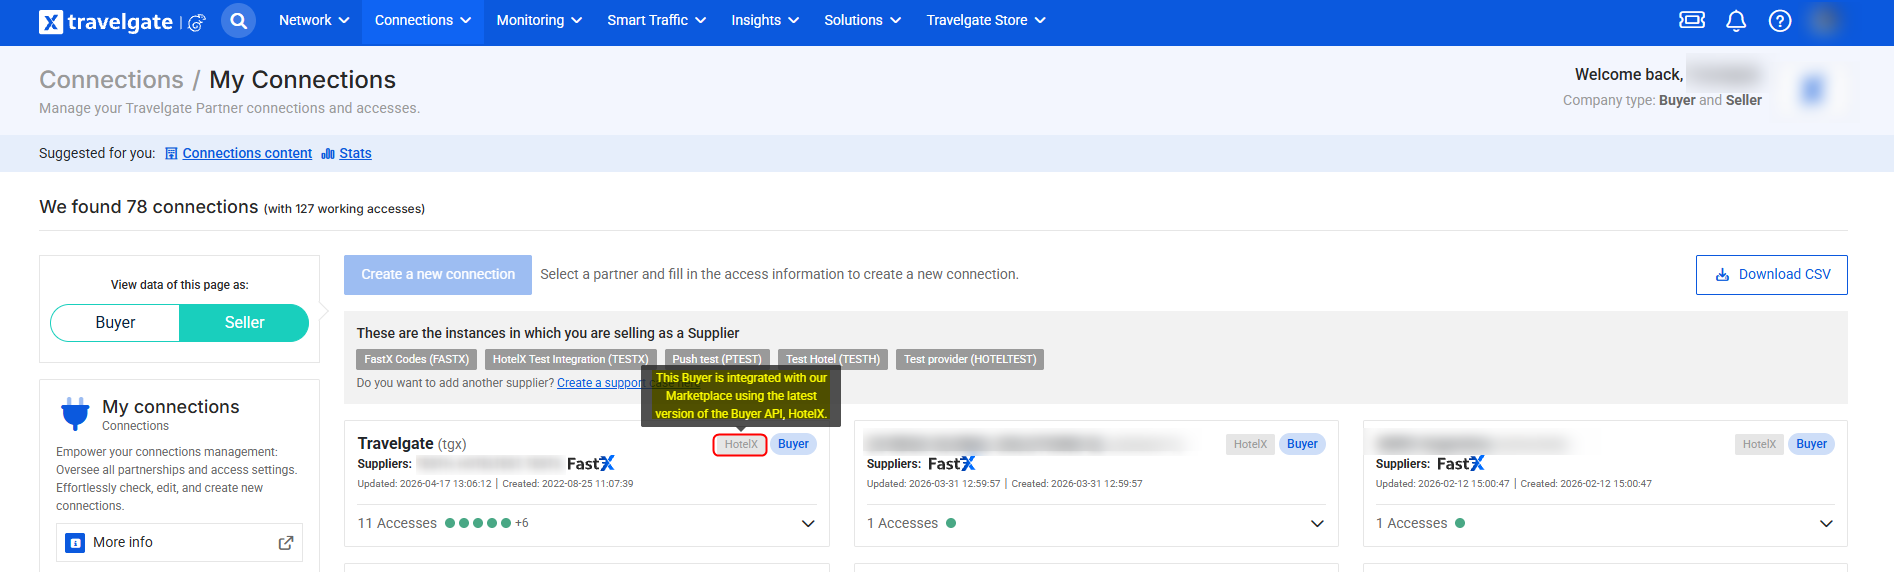Click the My Connections page heading
The image size is (1894, 572).
click(302, 80)
